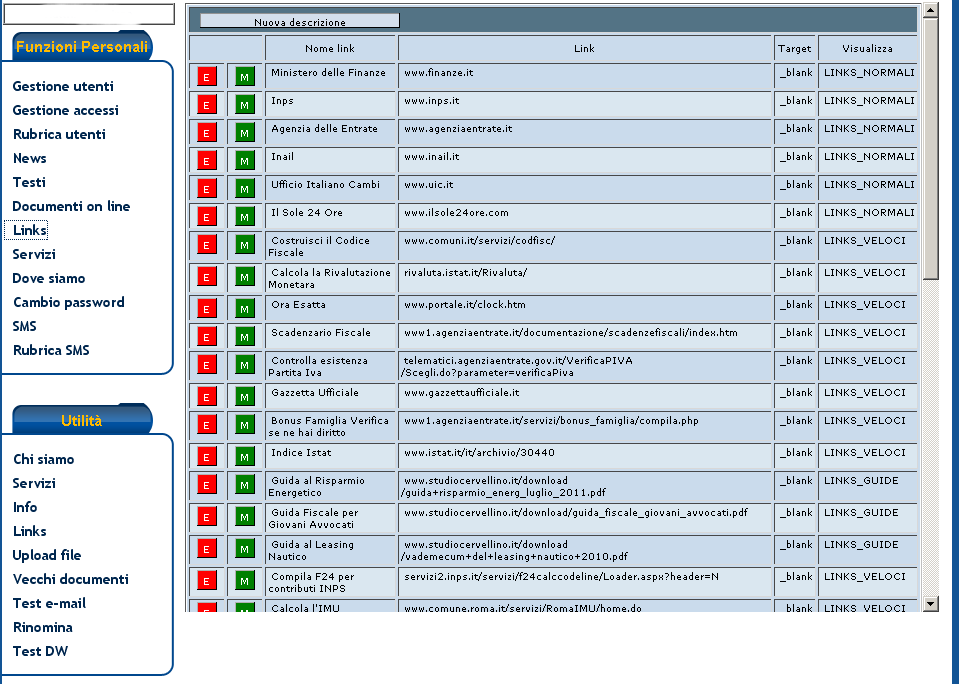Click the www.istat.it/it/archivio/30440 cell
The height and width of the screenshot is (684, 959).
coord(585,456)
